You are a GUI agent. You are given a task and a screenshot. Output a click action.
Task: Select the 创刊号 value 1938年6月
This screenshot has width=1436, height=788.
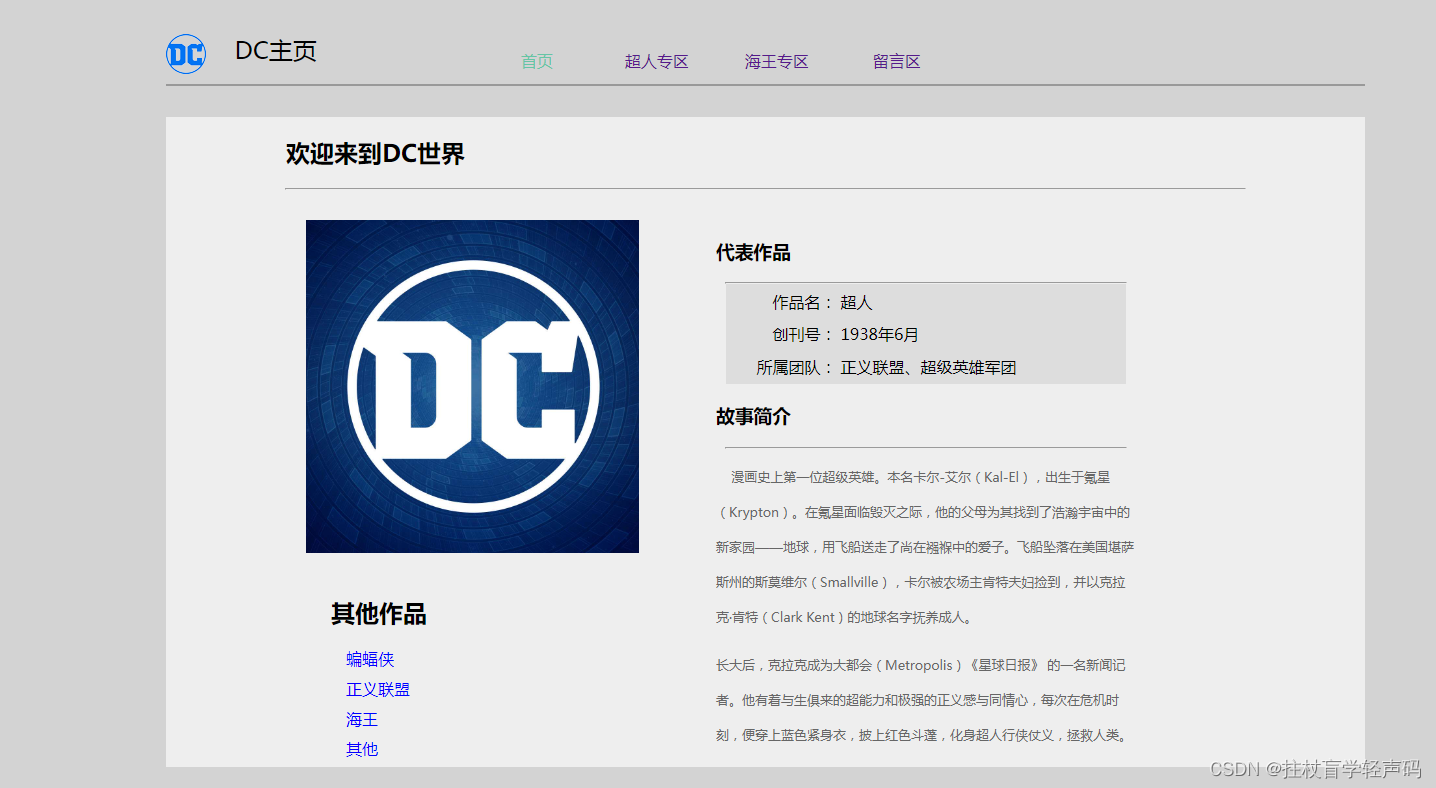pos(879,335)
